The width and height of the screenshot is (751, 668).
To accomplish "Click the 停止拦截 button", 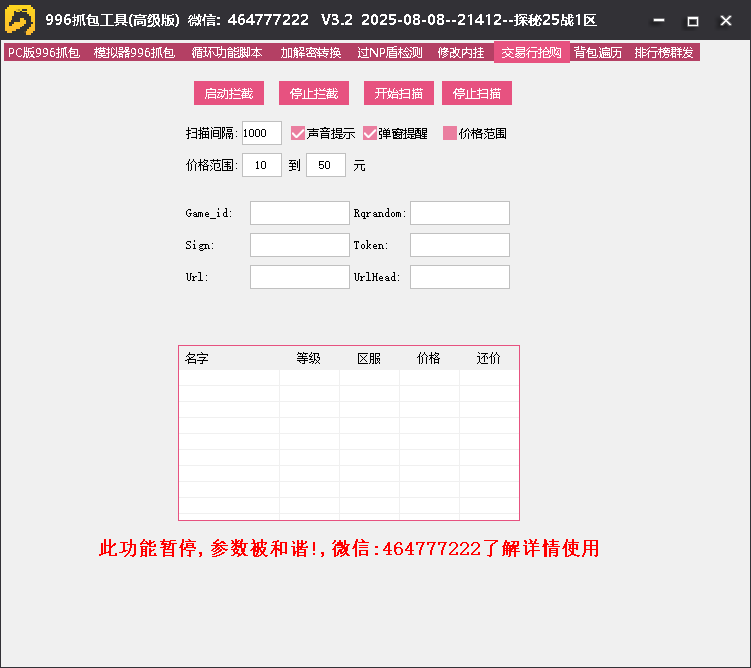I will [x=313, y=94].
